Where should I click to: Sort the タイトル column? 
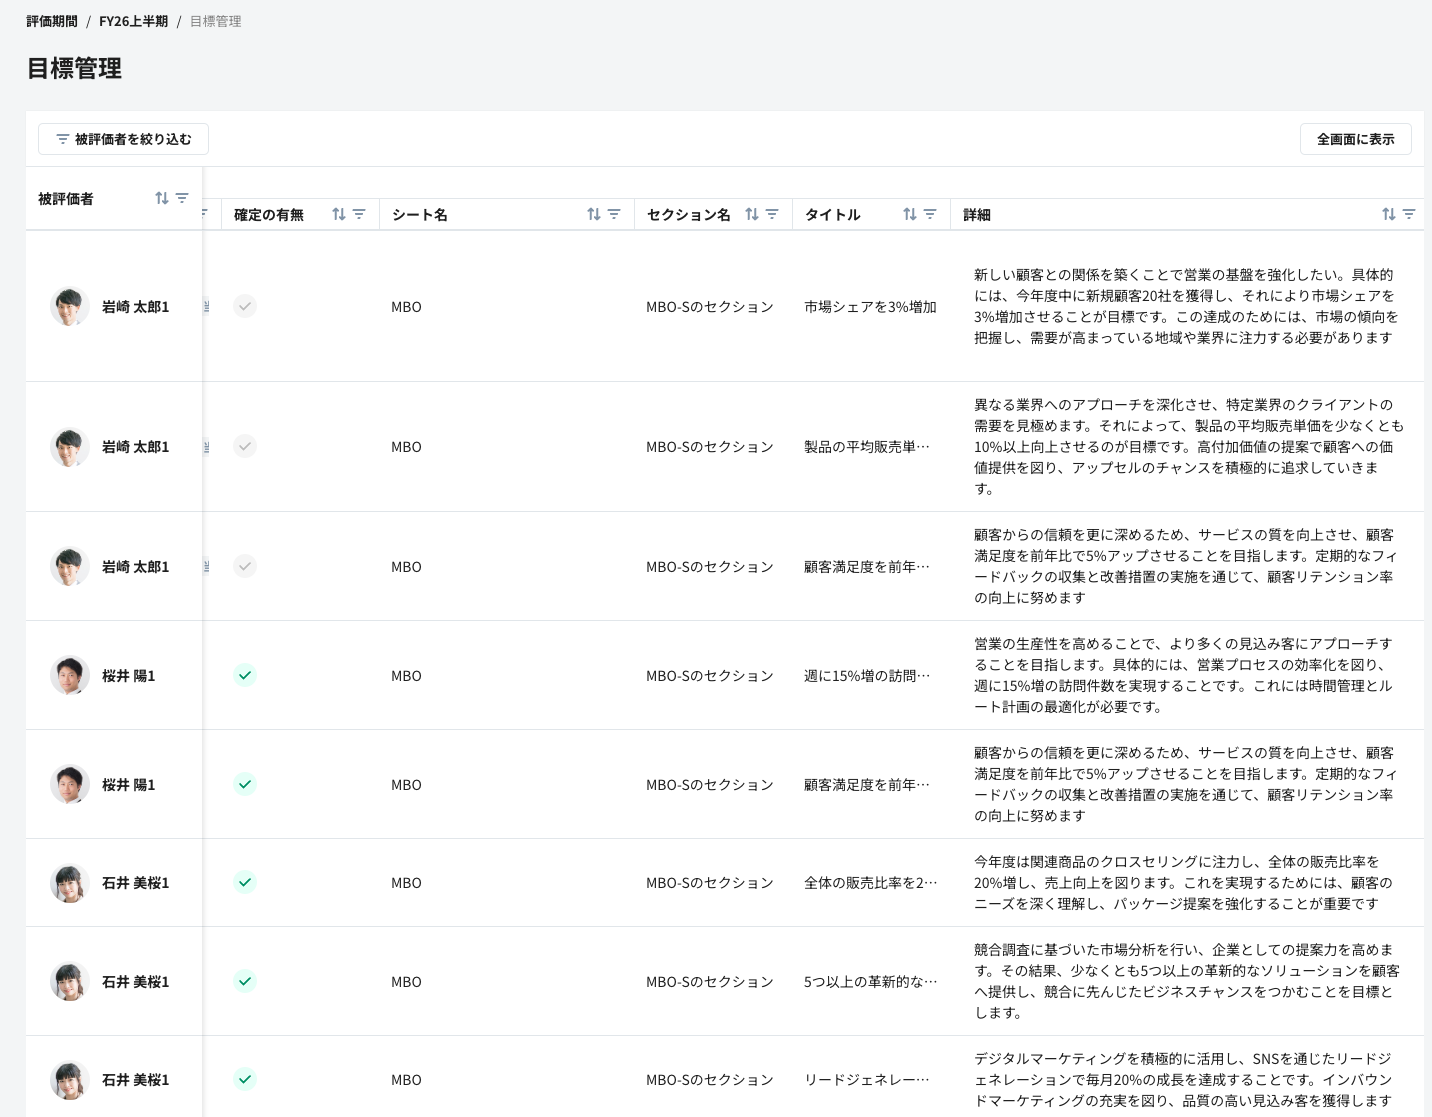(x=910, y=214)
